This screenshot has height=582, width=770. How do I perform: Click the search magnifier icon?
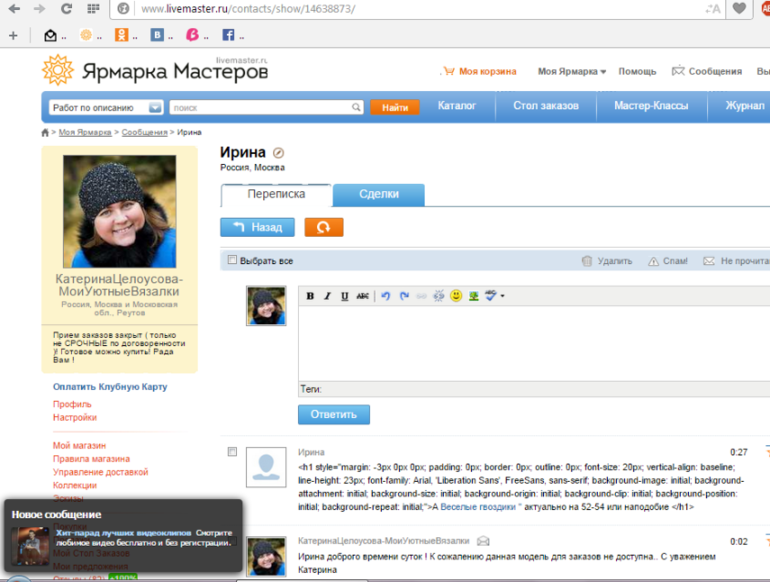coord(356,107)
